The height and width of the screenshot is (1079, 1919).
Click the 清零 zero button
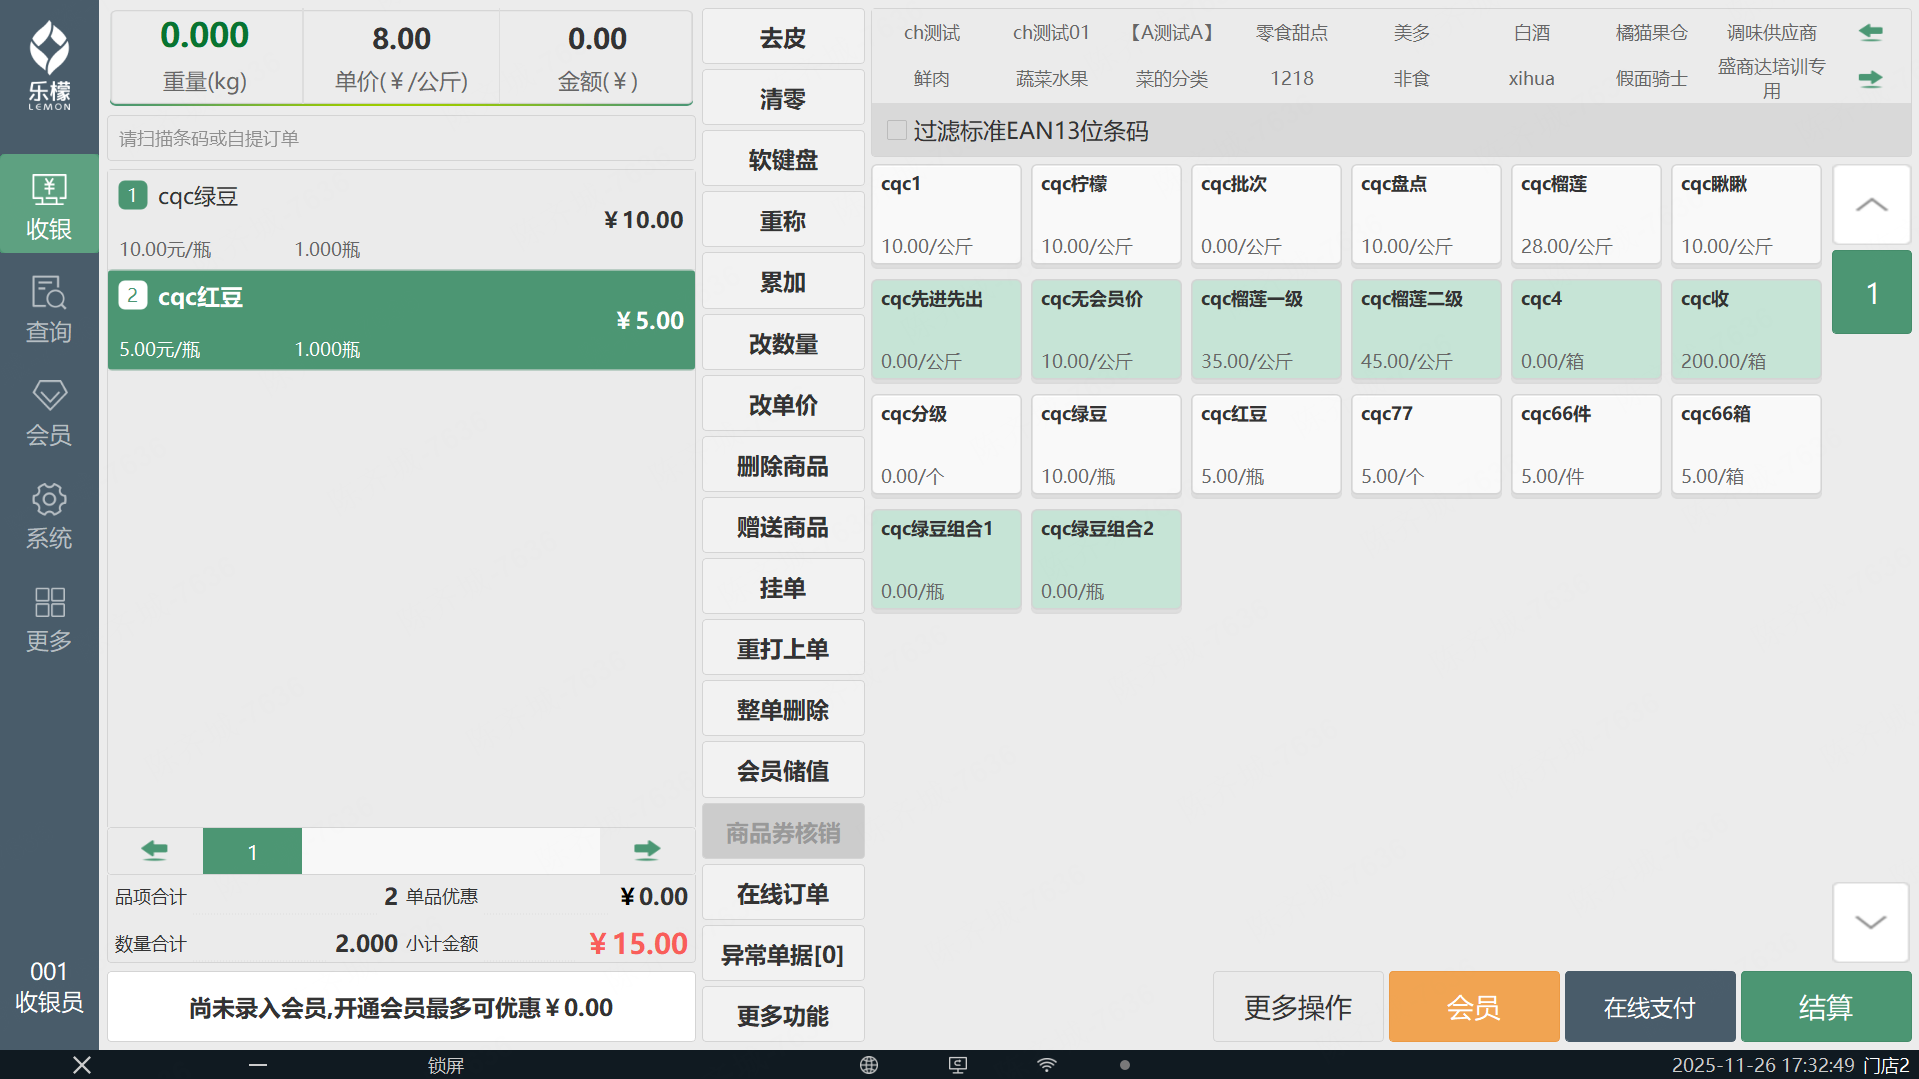coord(783,99)
